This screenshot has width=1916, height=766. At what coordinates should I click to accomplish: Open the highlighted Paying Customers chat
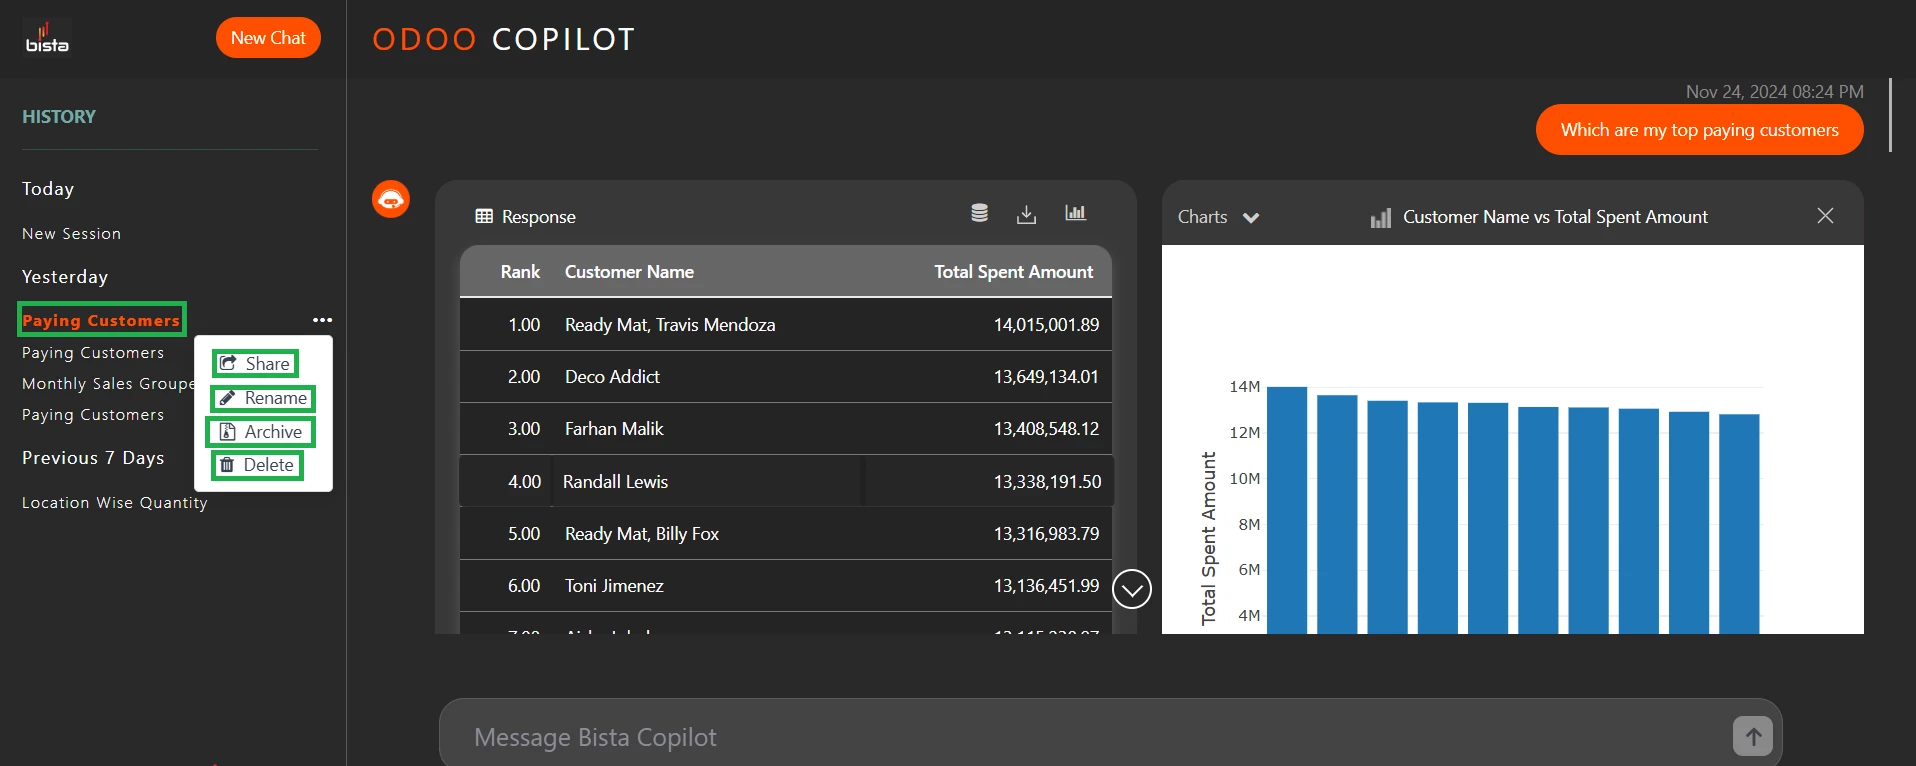pos(101,320)
